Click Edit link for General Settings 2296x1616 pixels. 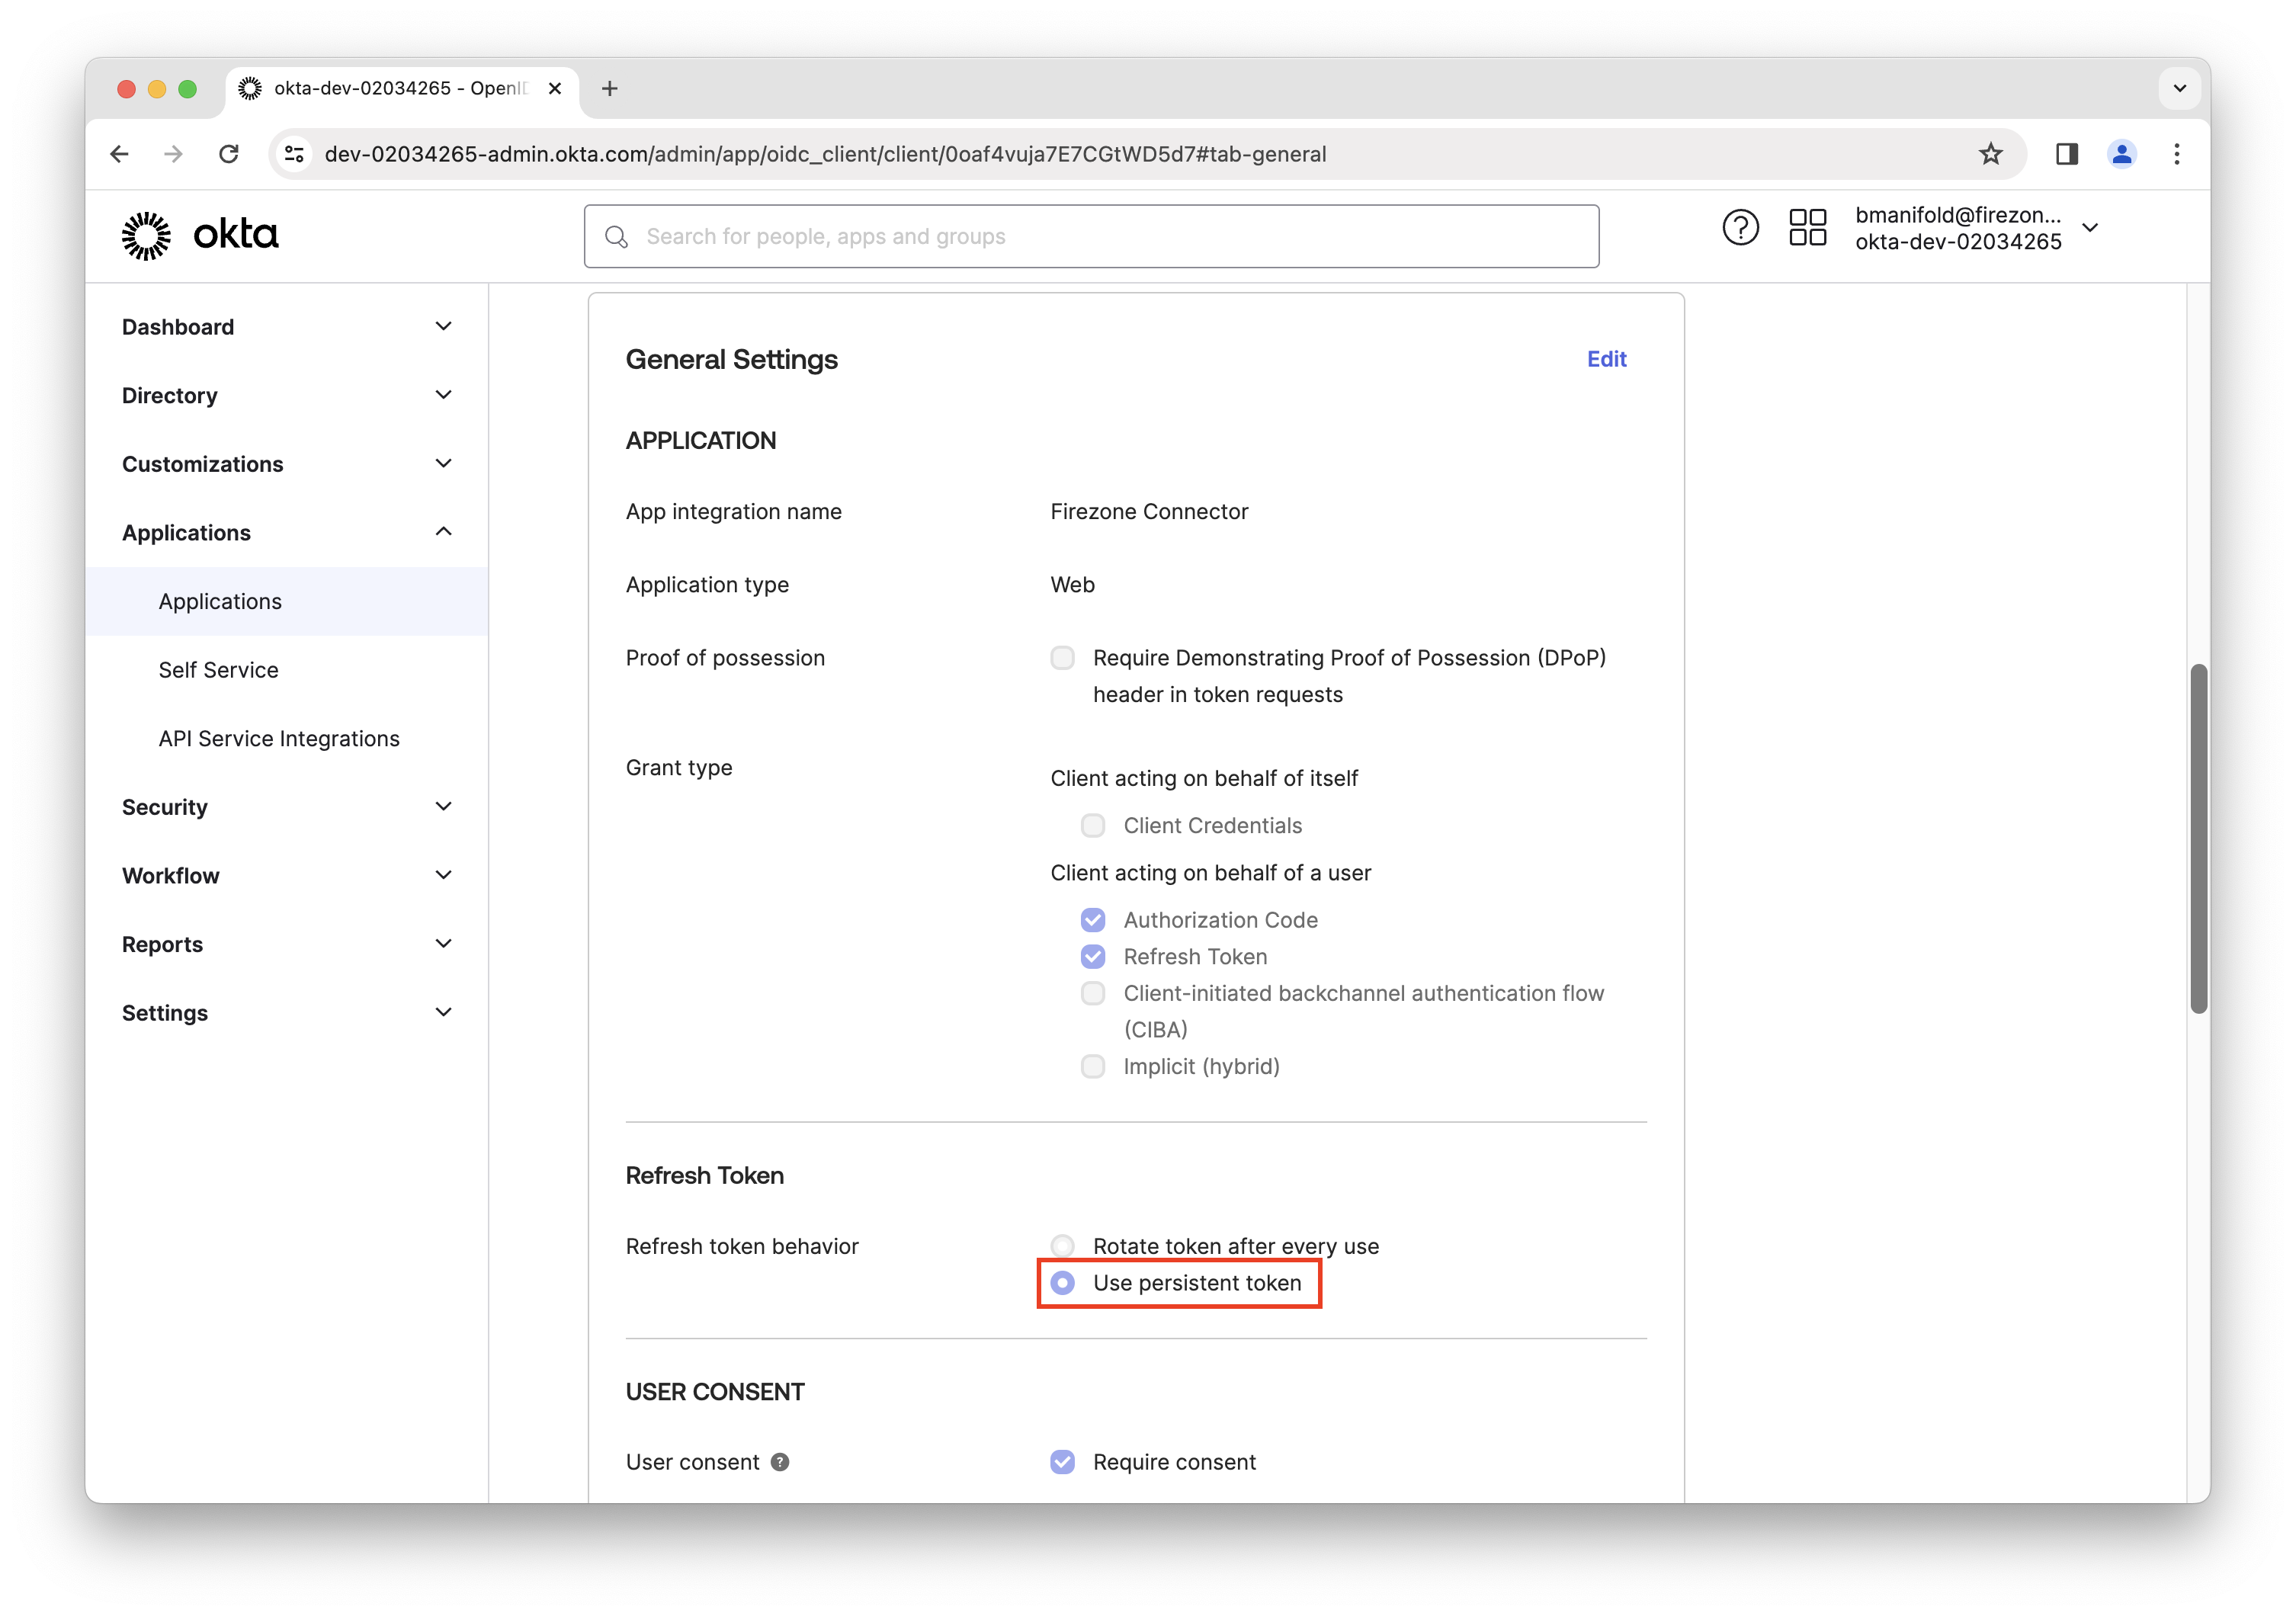[1607, 358]
